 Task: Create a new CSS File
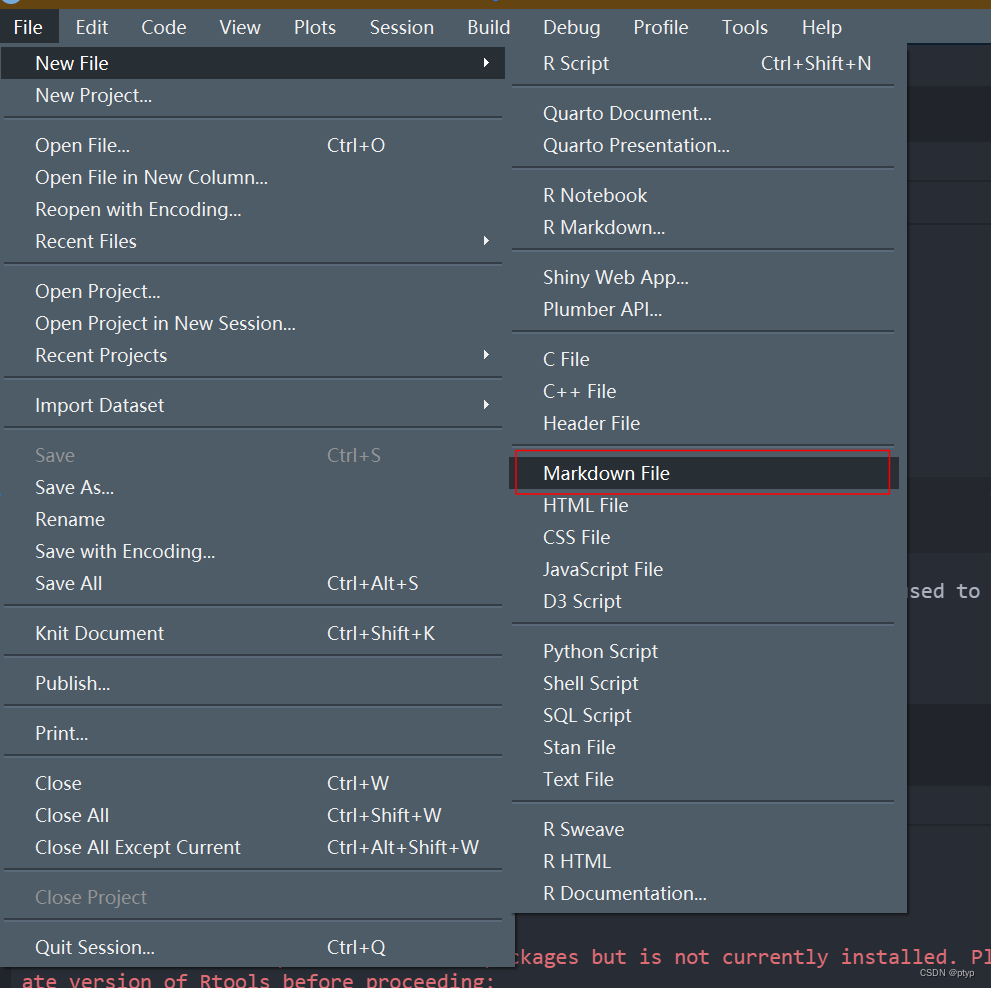pos(703,537)
